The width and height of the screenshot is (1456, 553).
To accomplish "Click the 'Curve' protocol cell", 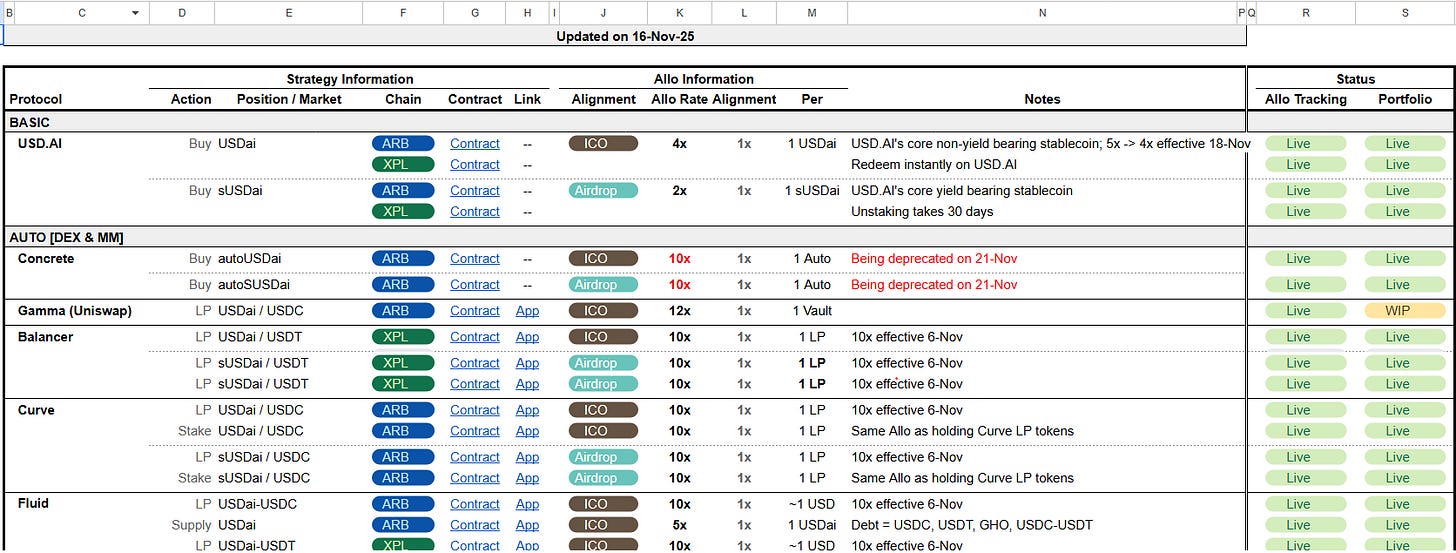I will pos(36,410).
